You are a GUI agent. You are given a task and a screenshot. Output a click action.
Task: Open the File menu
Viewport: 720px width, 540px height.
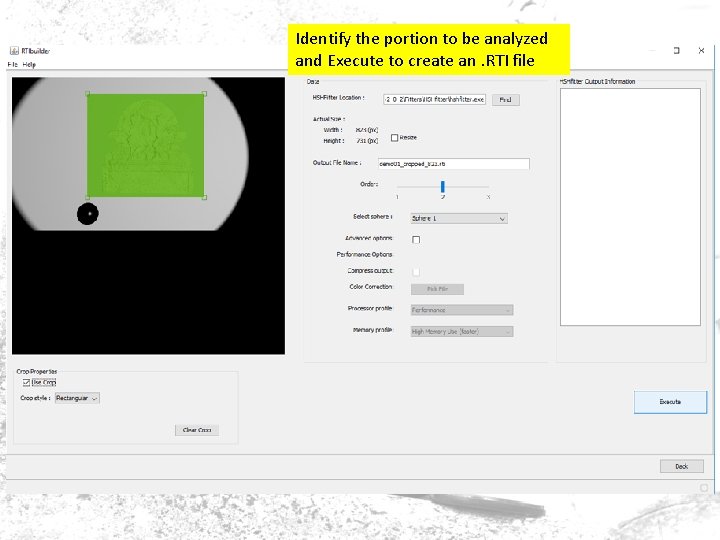[12, 65]
